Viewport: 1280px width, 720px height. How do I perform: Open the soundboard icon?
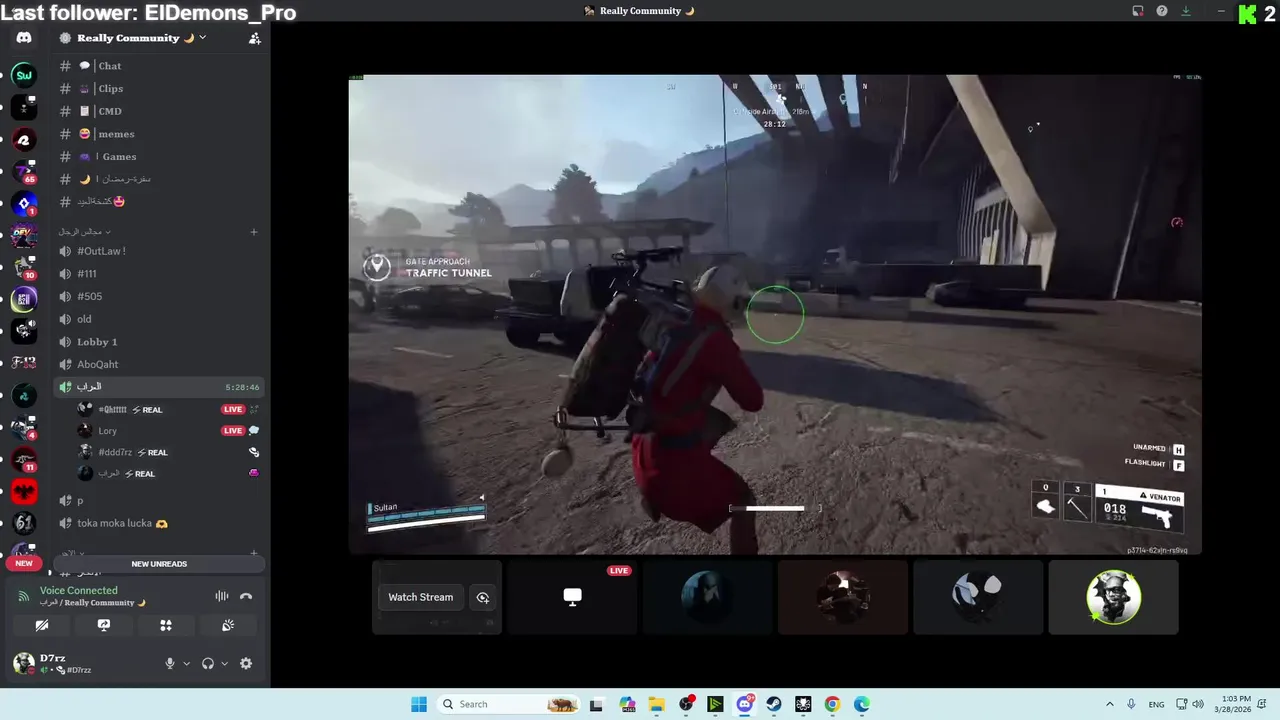tap(228, 625)
